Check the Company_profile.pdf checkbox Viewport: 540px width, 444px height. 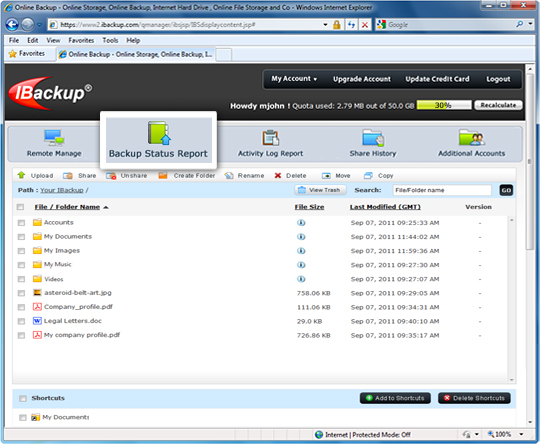21,307
